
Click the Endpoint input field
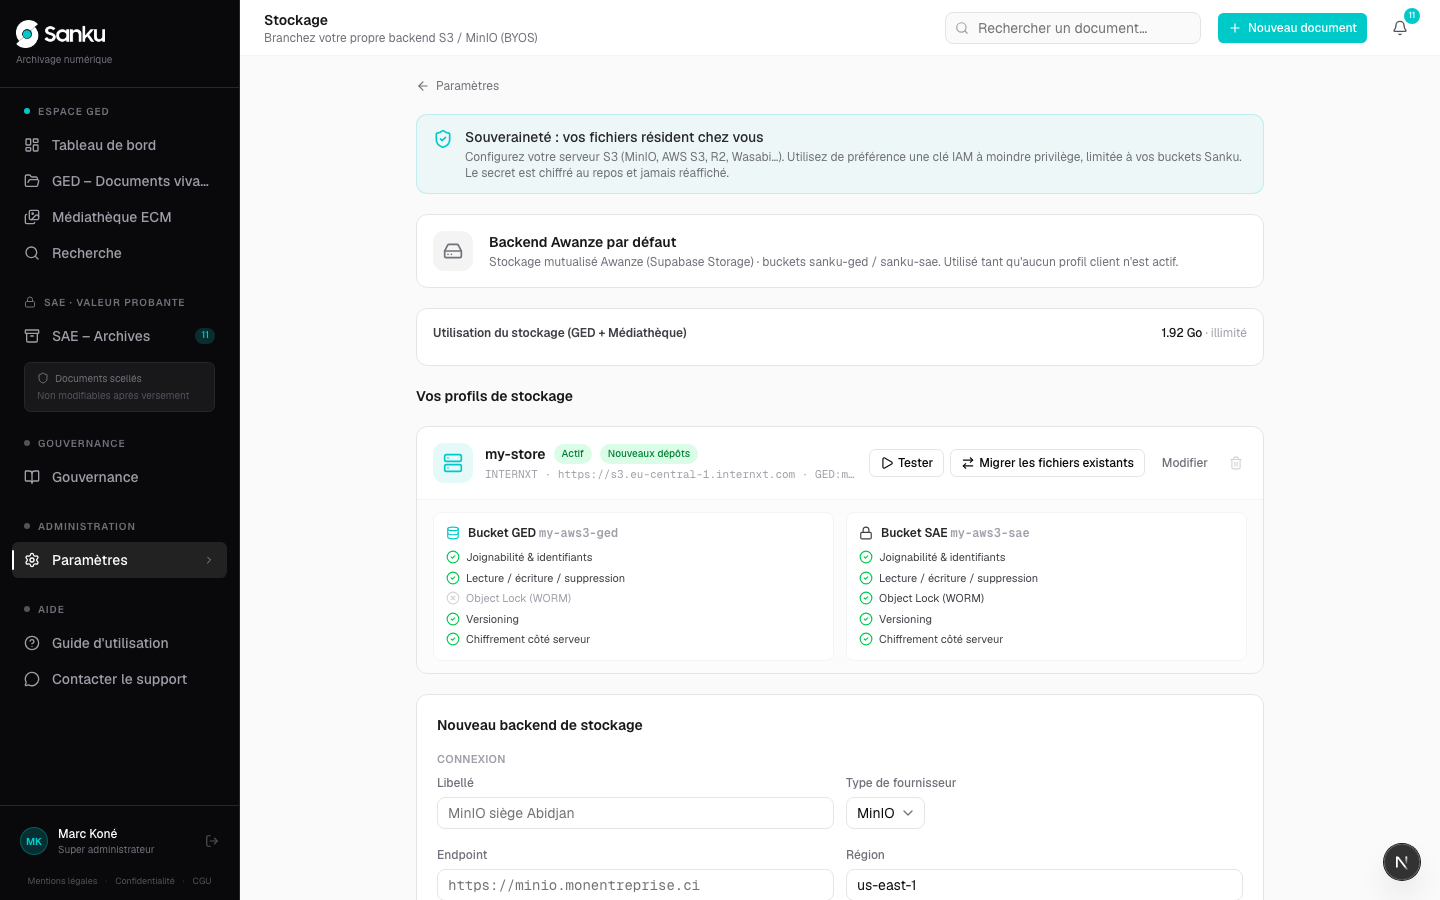[635, 885]
